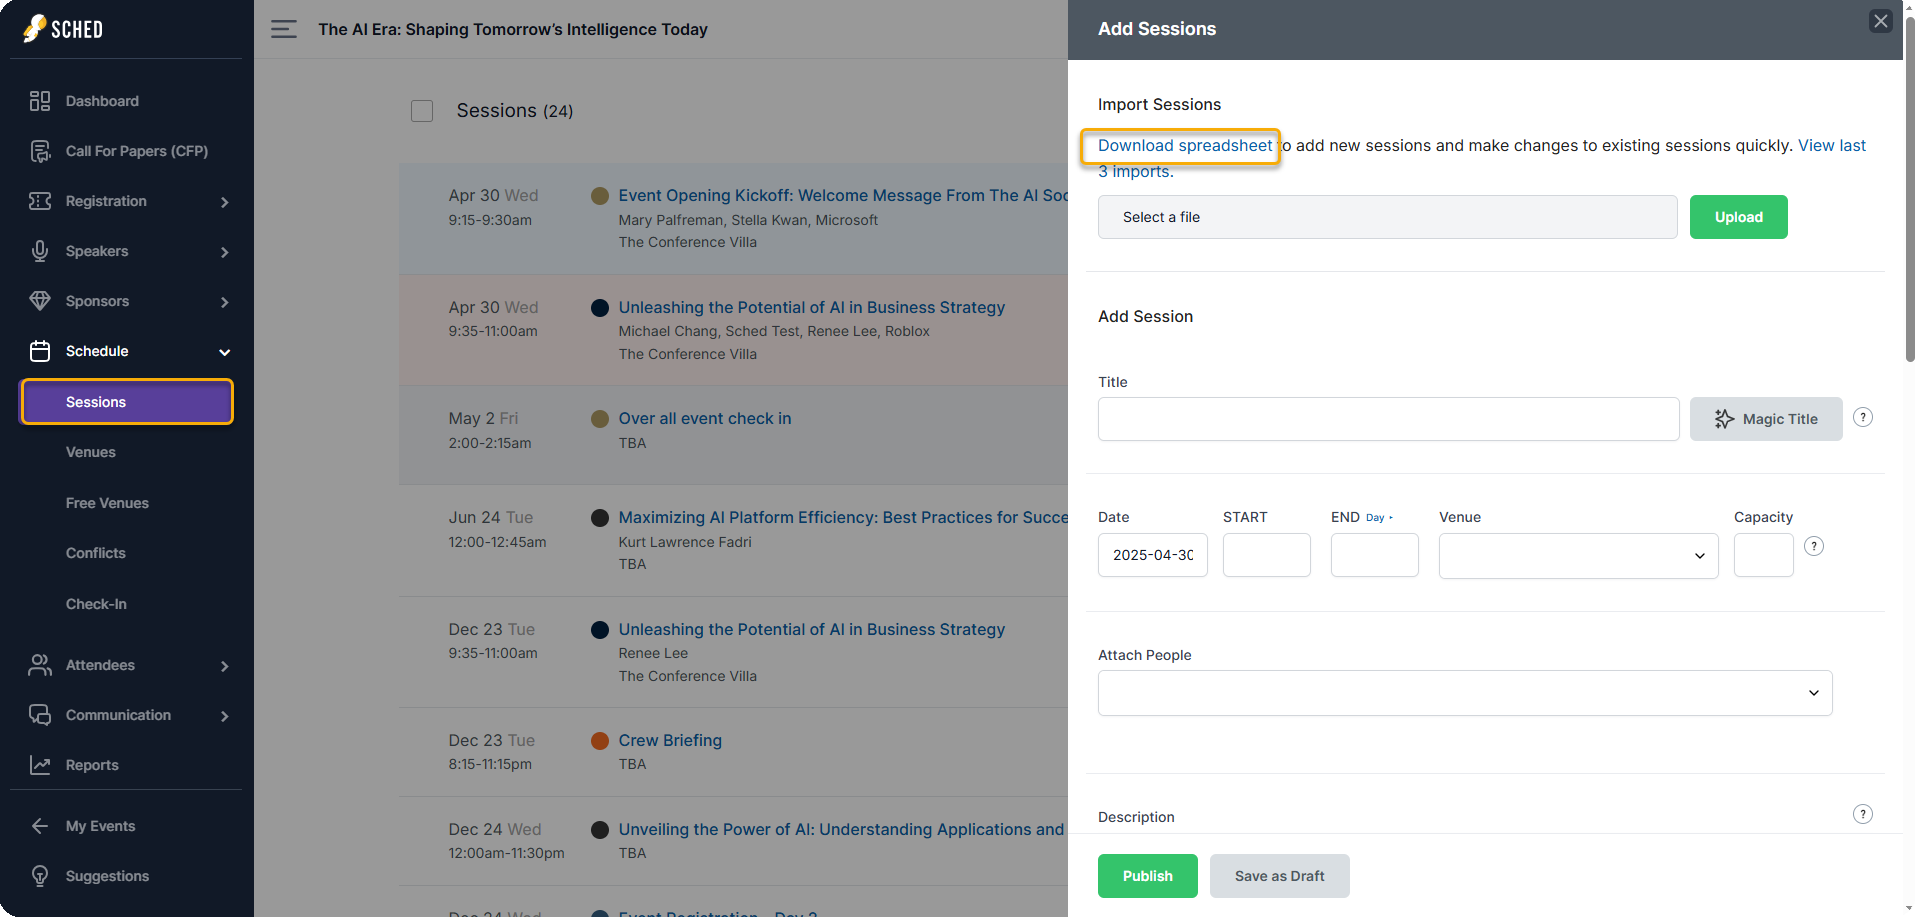This screenshot has height=917, width=1915.
Task: Click the Speakers microphone icon
Action: (40, 251)
